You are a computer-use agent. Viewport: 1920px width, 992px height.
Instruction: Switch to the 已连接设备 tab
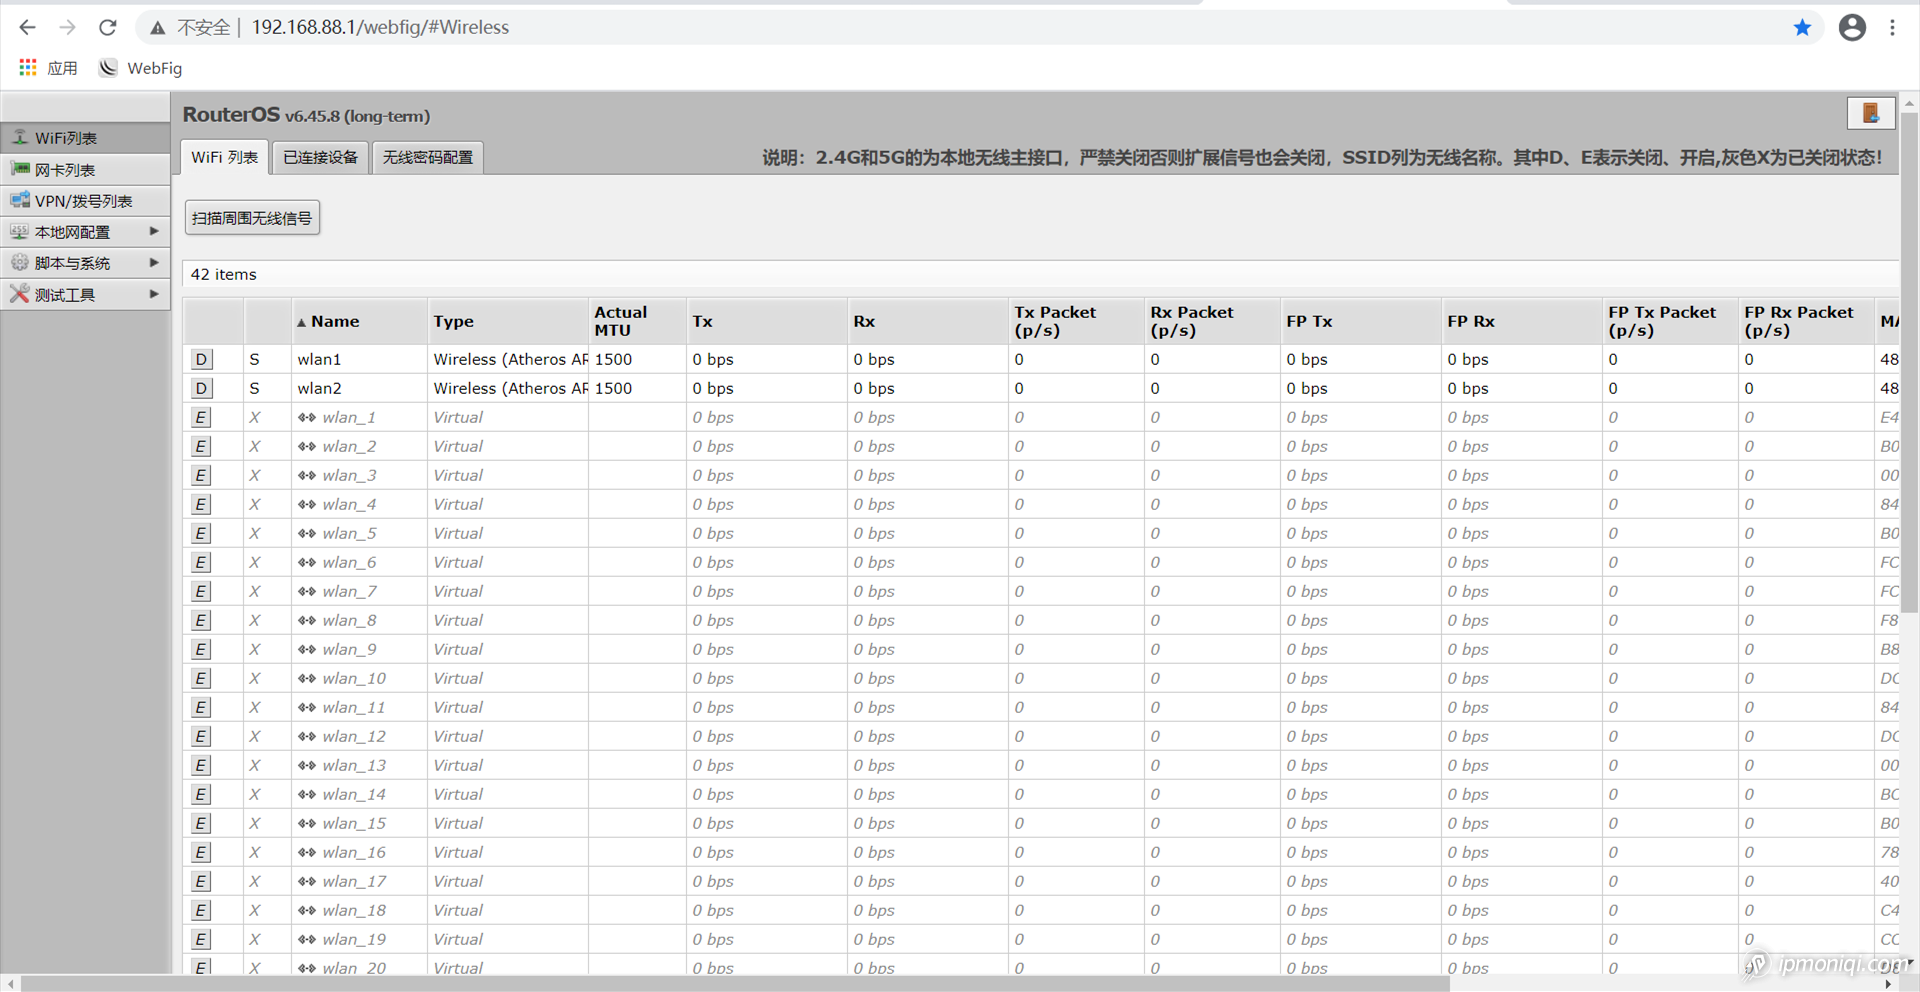(320, 158)
